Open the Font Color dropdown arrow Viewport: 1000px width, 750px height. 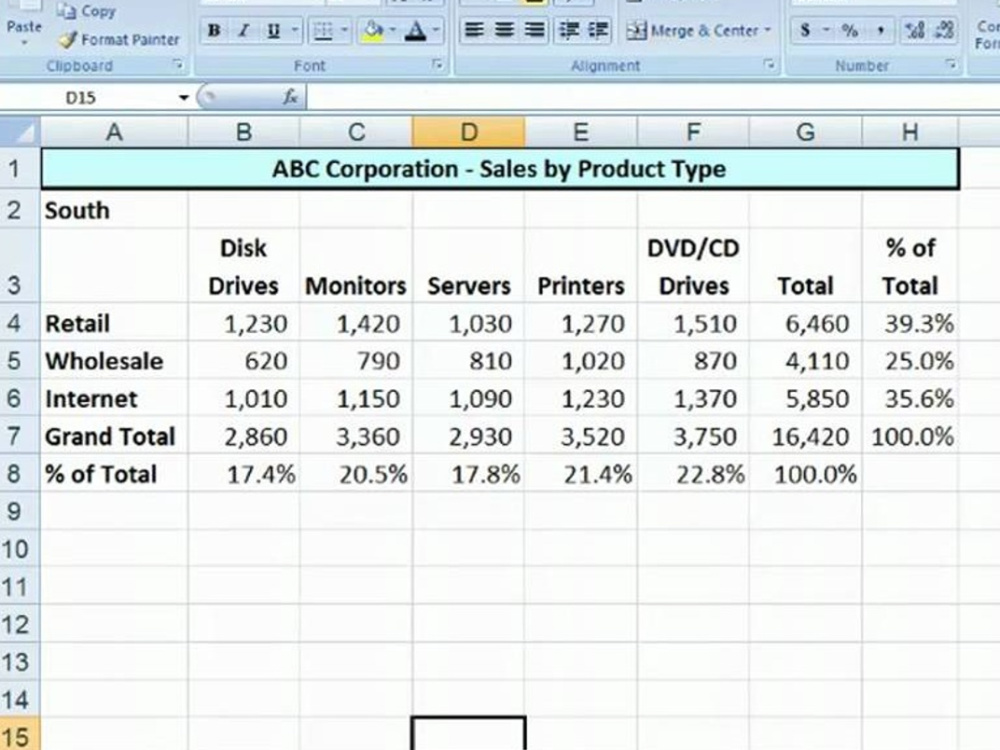[436, 30]
